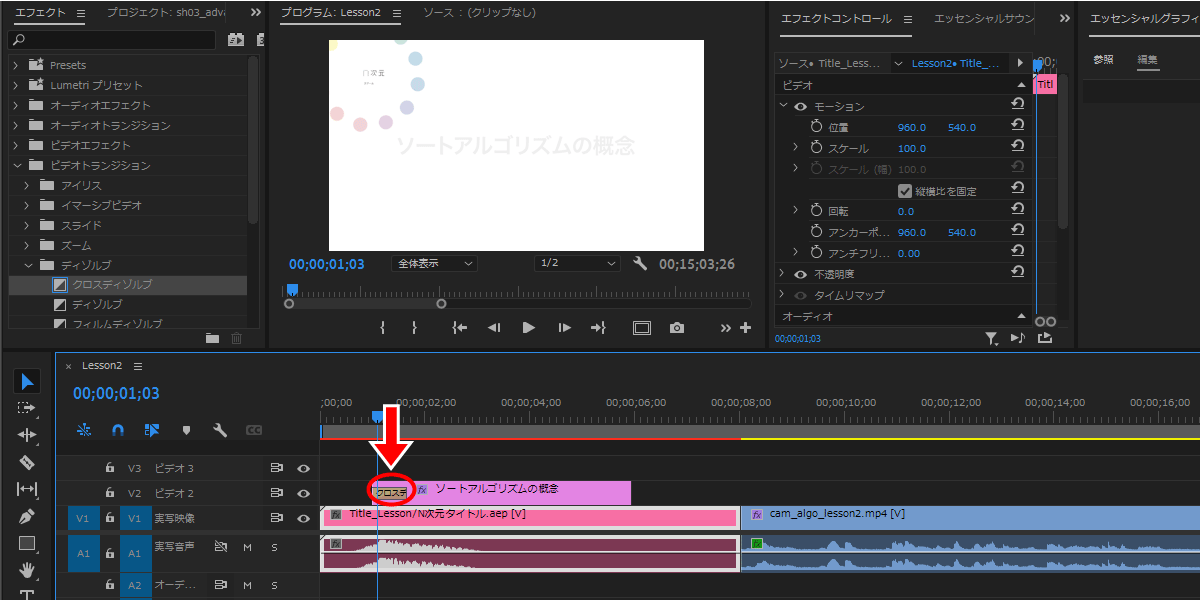
Task: Select the Razor tool
Action: [x=27, y=462]
